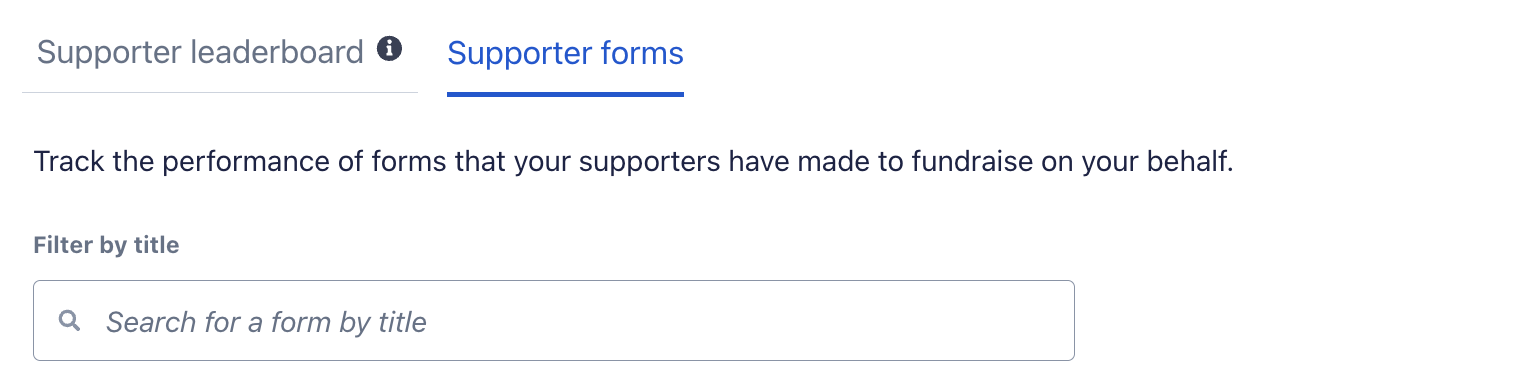Switch to the Supporter forms tab
Image resolution: width=1526 pixels, height=386 pixels.
click(565, 52)
